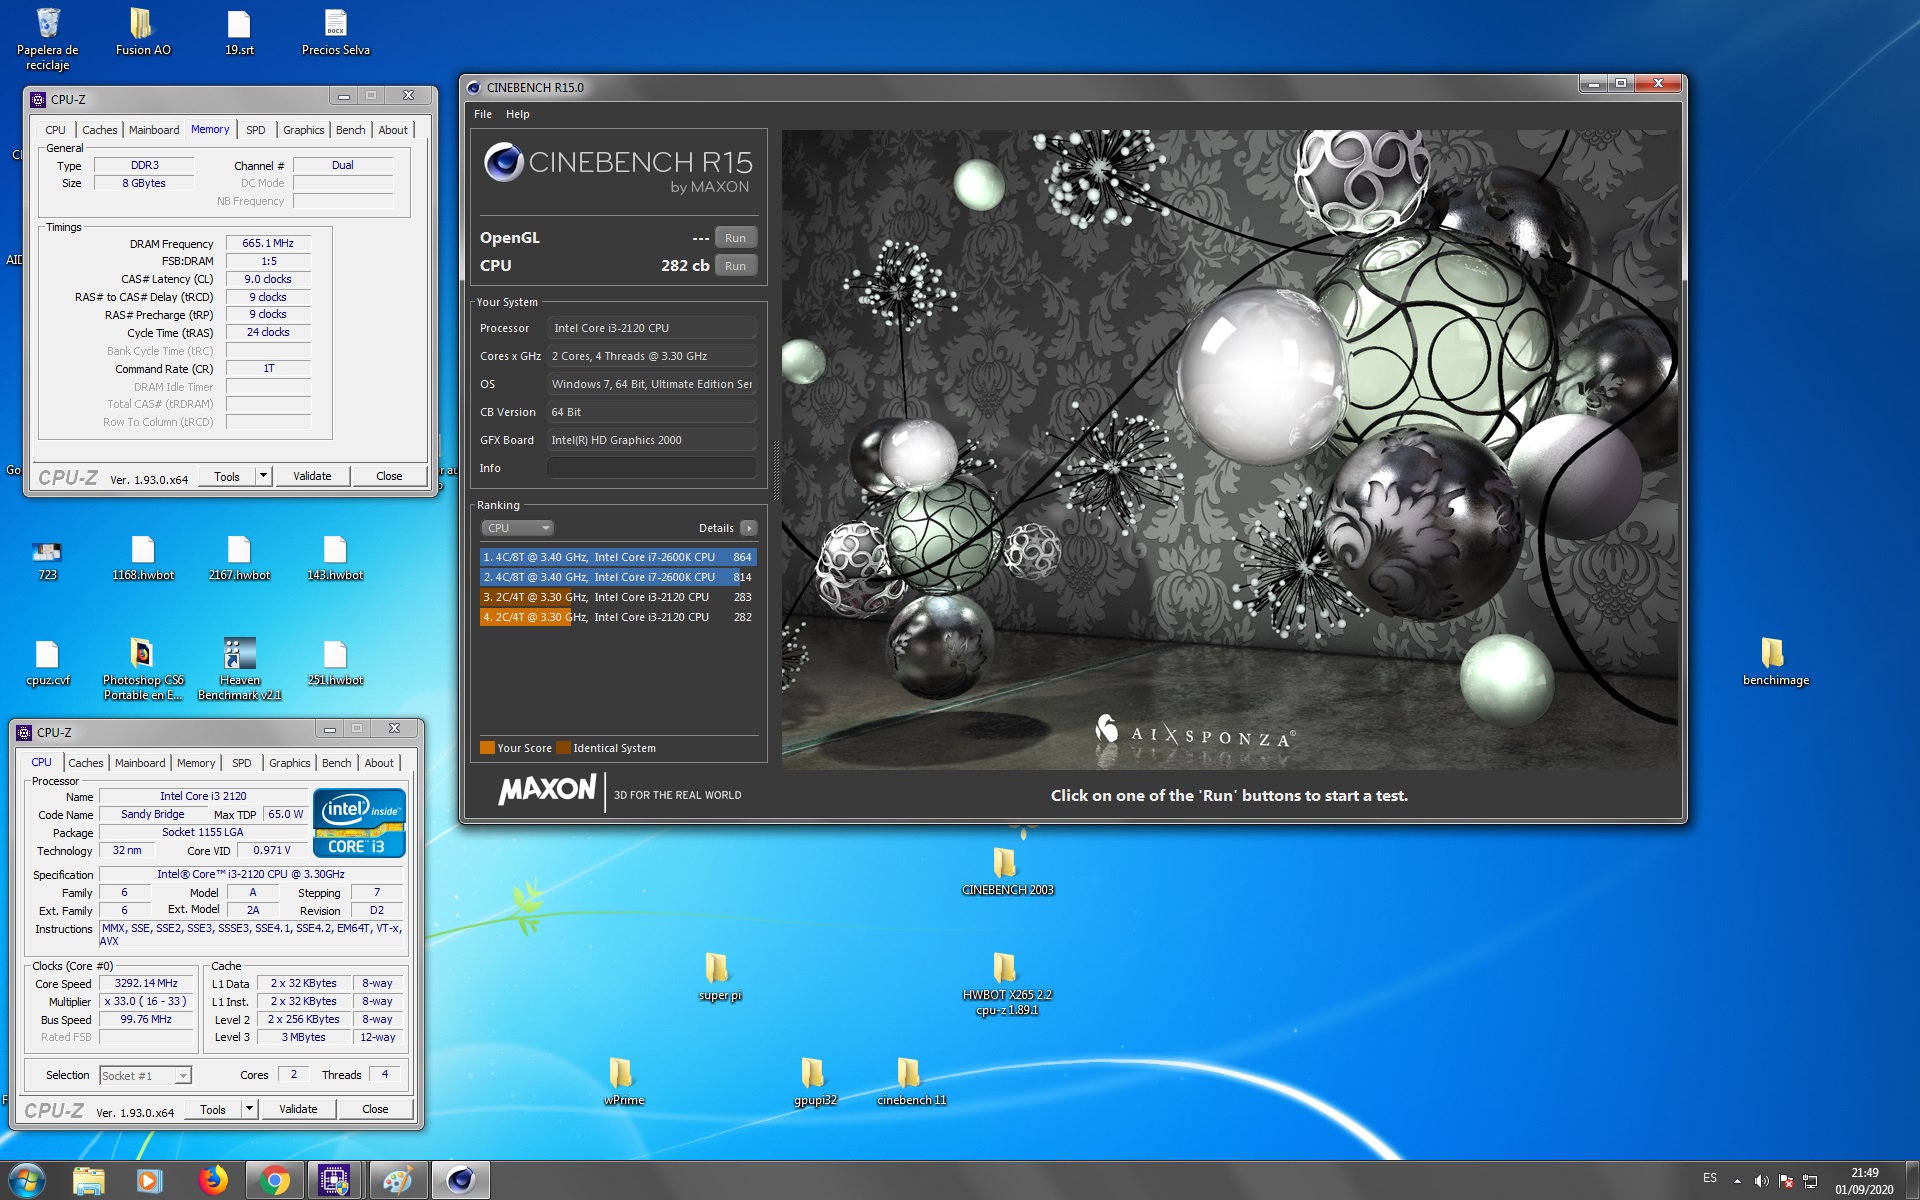This screenshot has width=1920, height=1200.
Task: Select Photoshop CS6 Portable desktop icon
Action: click(x=143, y=669)
